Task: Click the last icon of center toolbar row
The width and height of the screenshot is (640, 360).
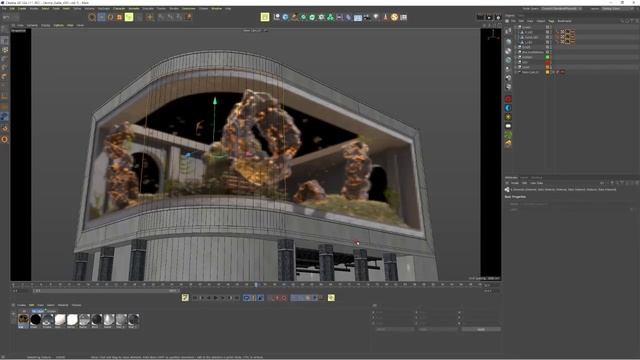Action: 404,17
